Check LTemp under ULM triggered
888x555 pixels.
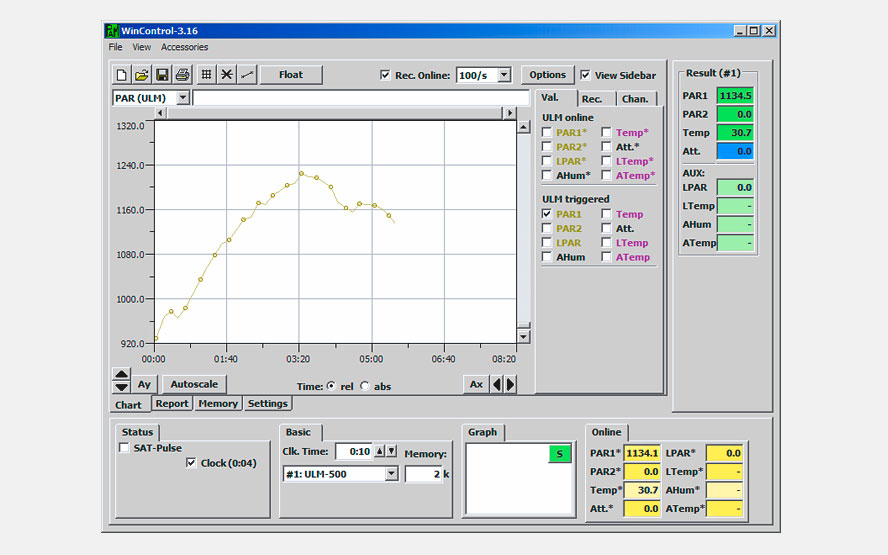pyautogui.click(x=606, y=242)
